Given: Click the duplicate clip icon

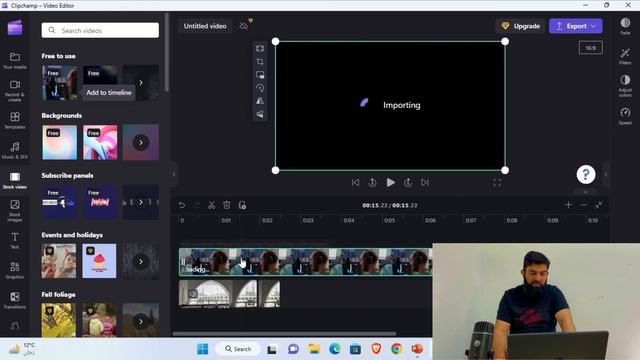Looking at the screenshot, I should 242,205.
